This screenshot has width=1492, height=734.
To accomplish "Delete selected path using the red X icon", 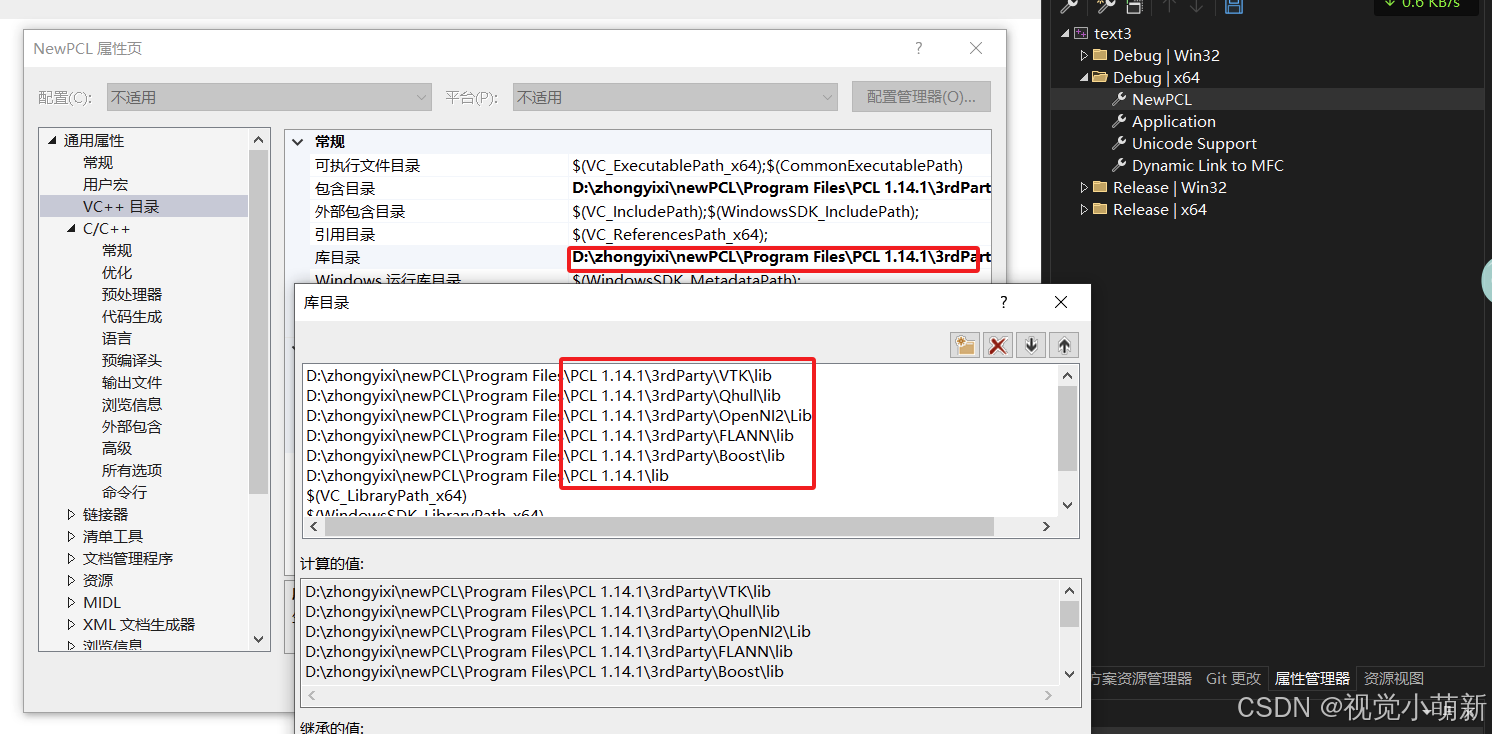I will pos(996,344).
